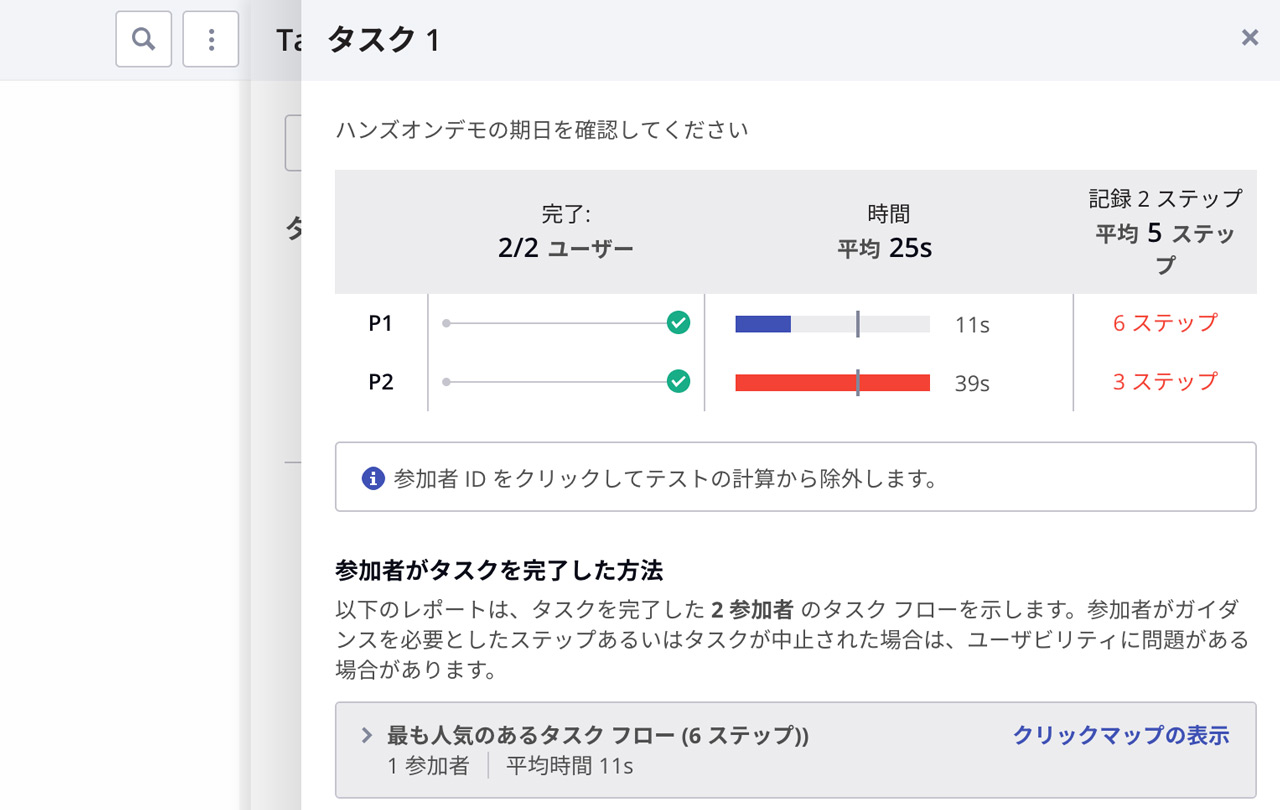Click the 完了 2/2 ユーザー column header
Image resolution: width=1280 pixels, height=810 pixels.
566,232
